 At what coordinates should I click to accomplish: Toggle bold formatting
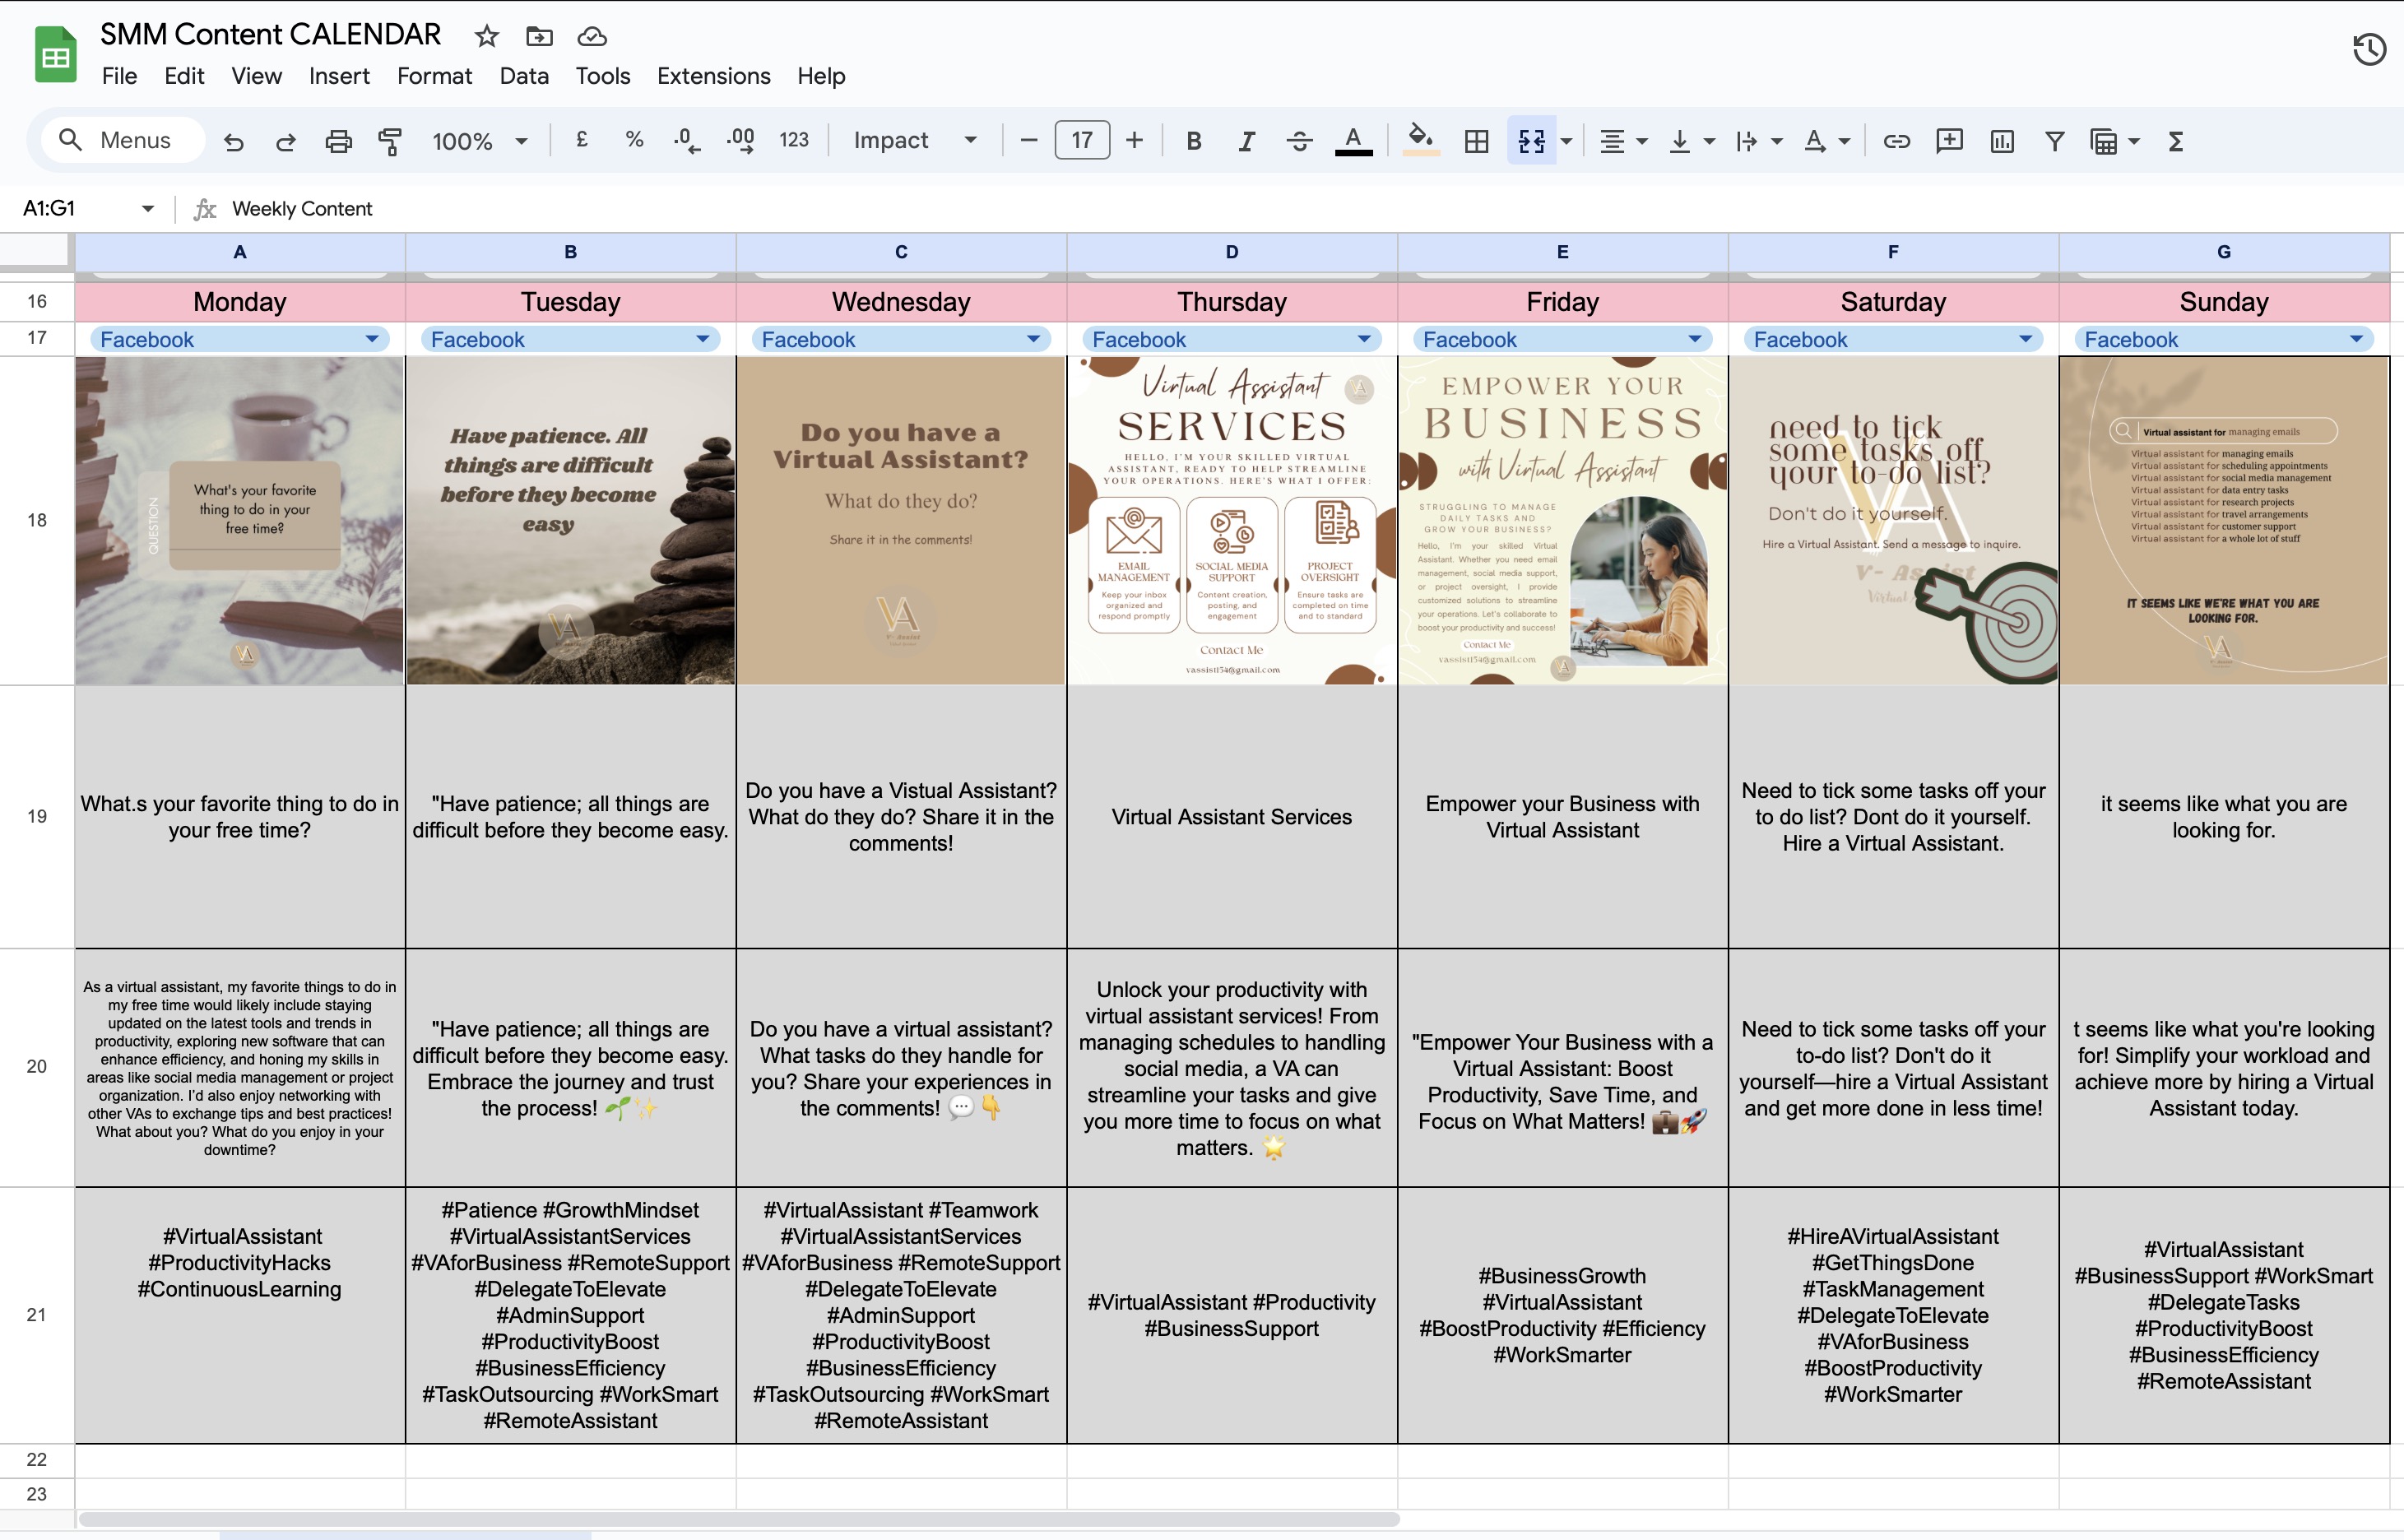(1193, 141)
